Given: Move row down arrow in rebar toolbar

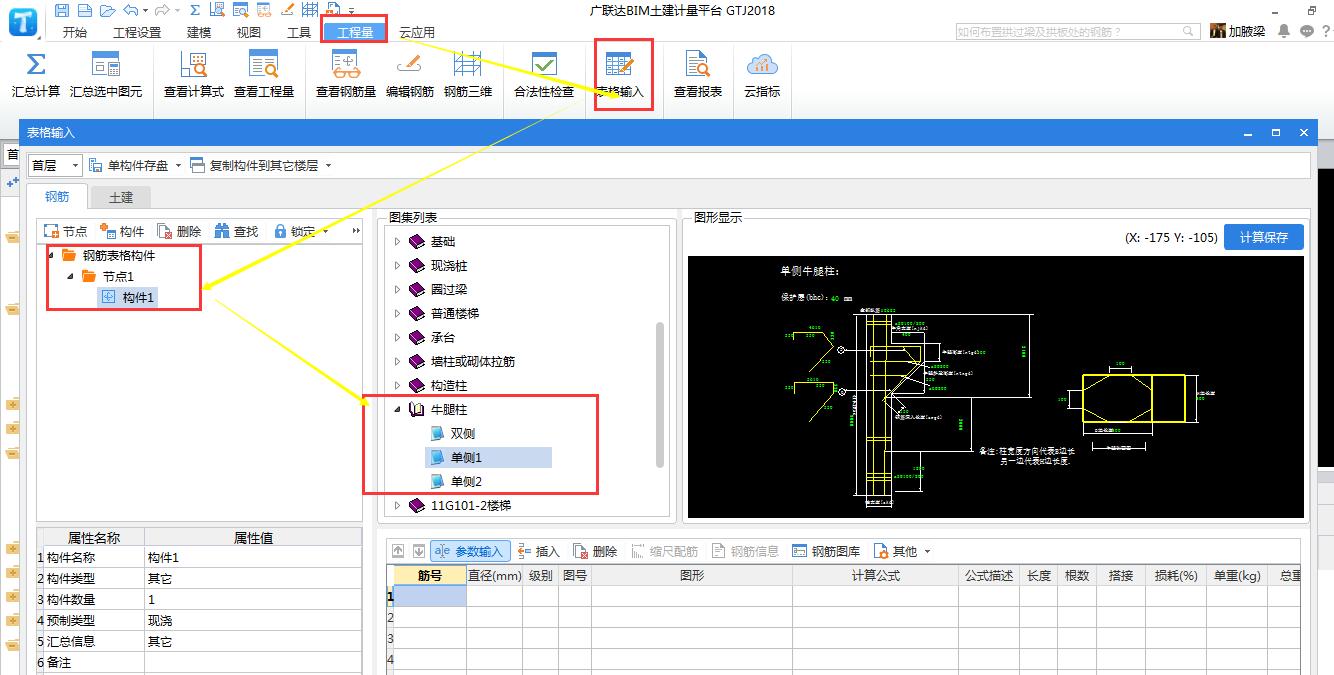Looking at the screenshot, I should (x=418, y=551).
